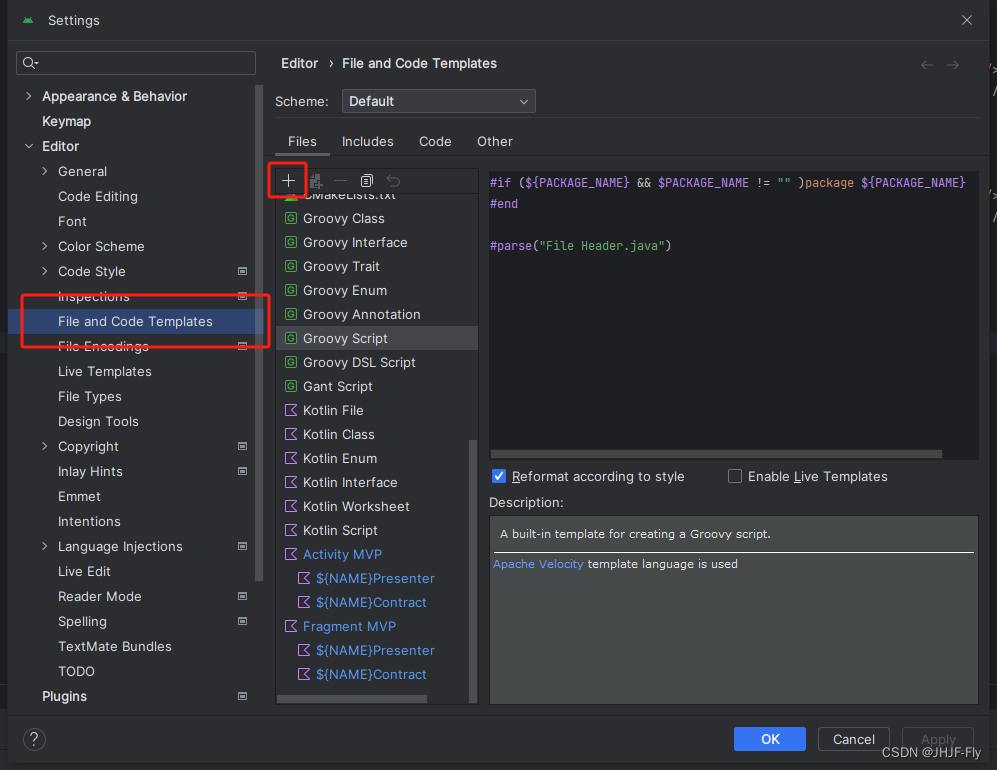
Task: Click the Groovy Interface template icon
Action: [x=291, y=242]
